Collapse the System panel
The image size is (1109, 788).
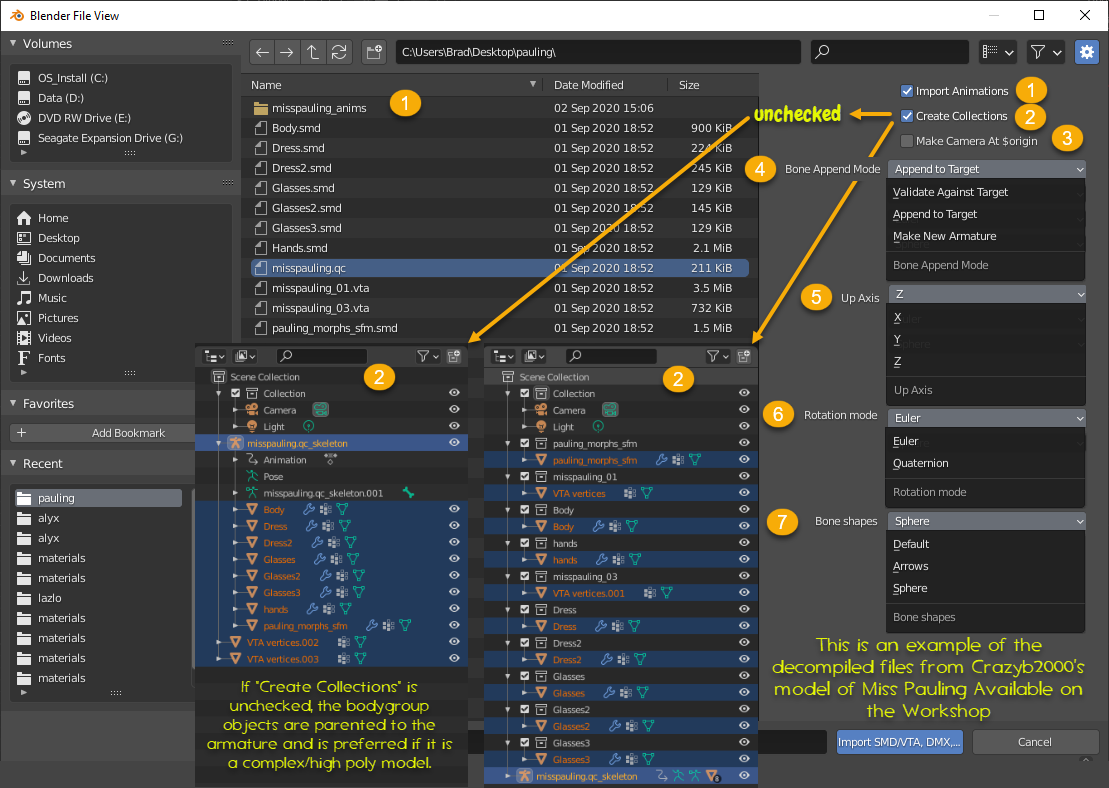(x=13, y=183)
